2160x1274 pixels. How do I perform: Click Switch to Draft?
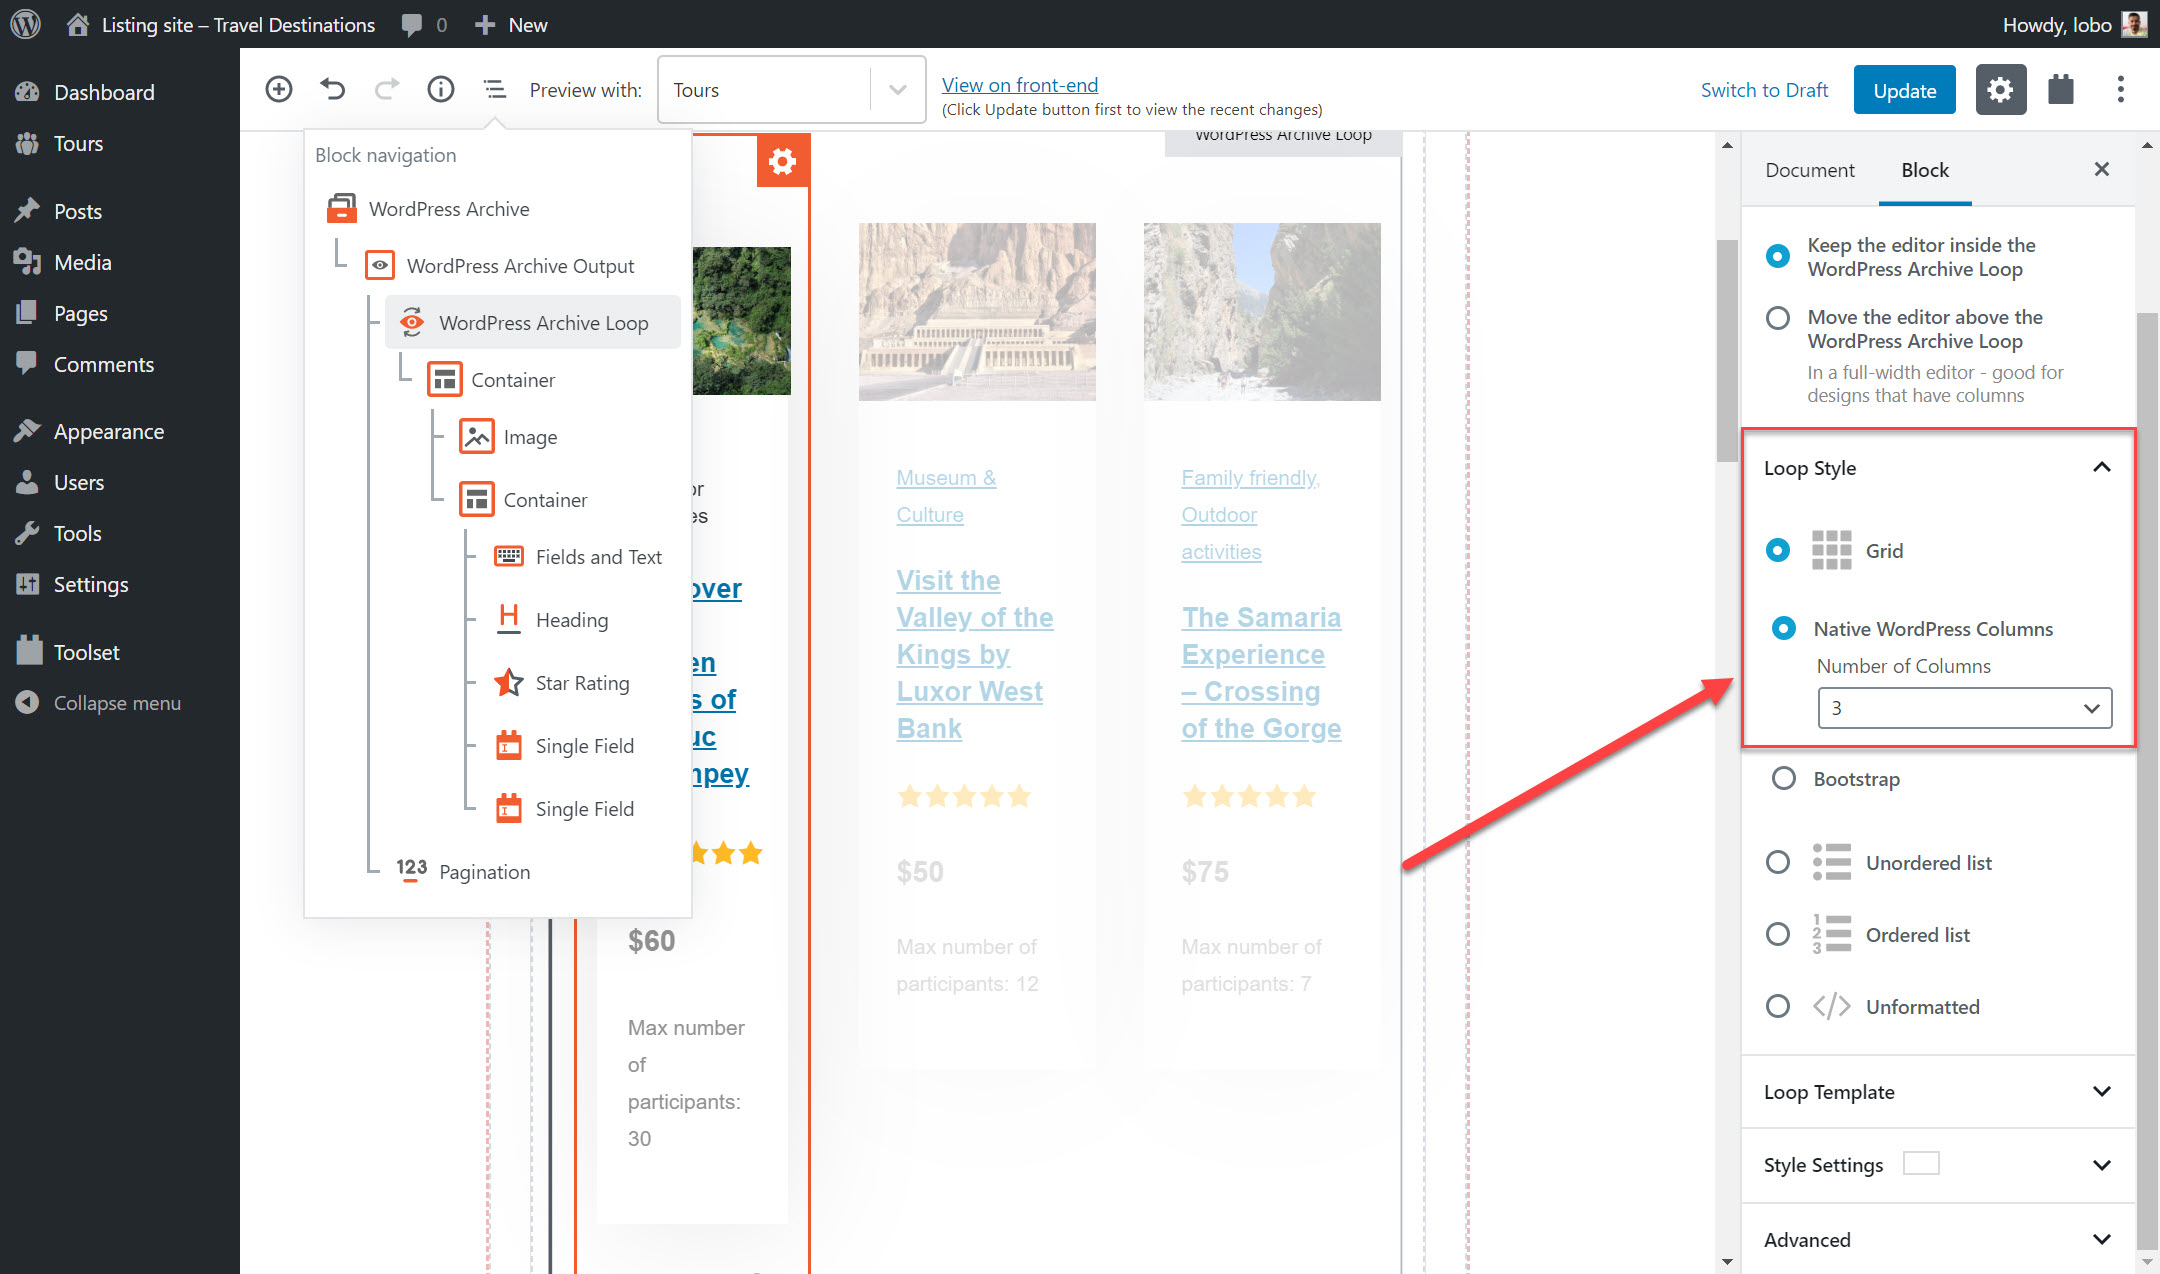[1764, 90]
